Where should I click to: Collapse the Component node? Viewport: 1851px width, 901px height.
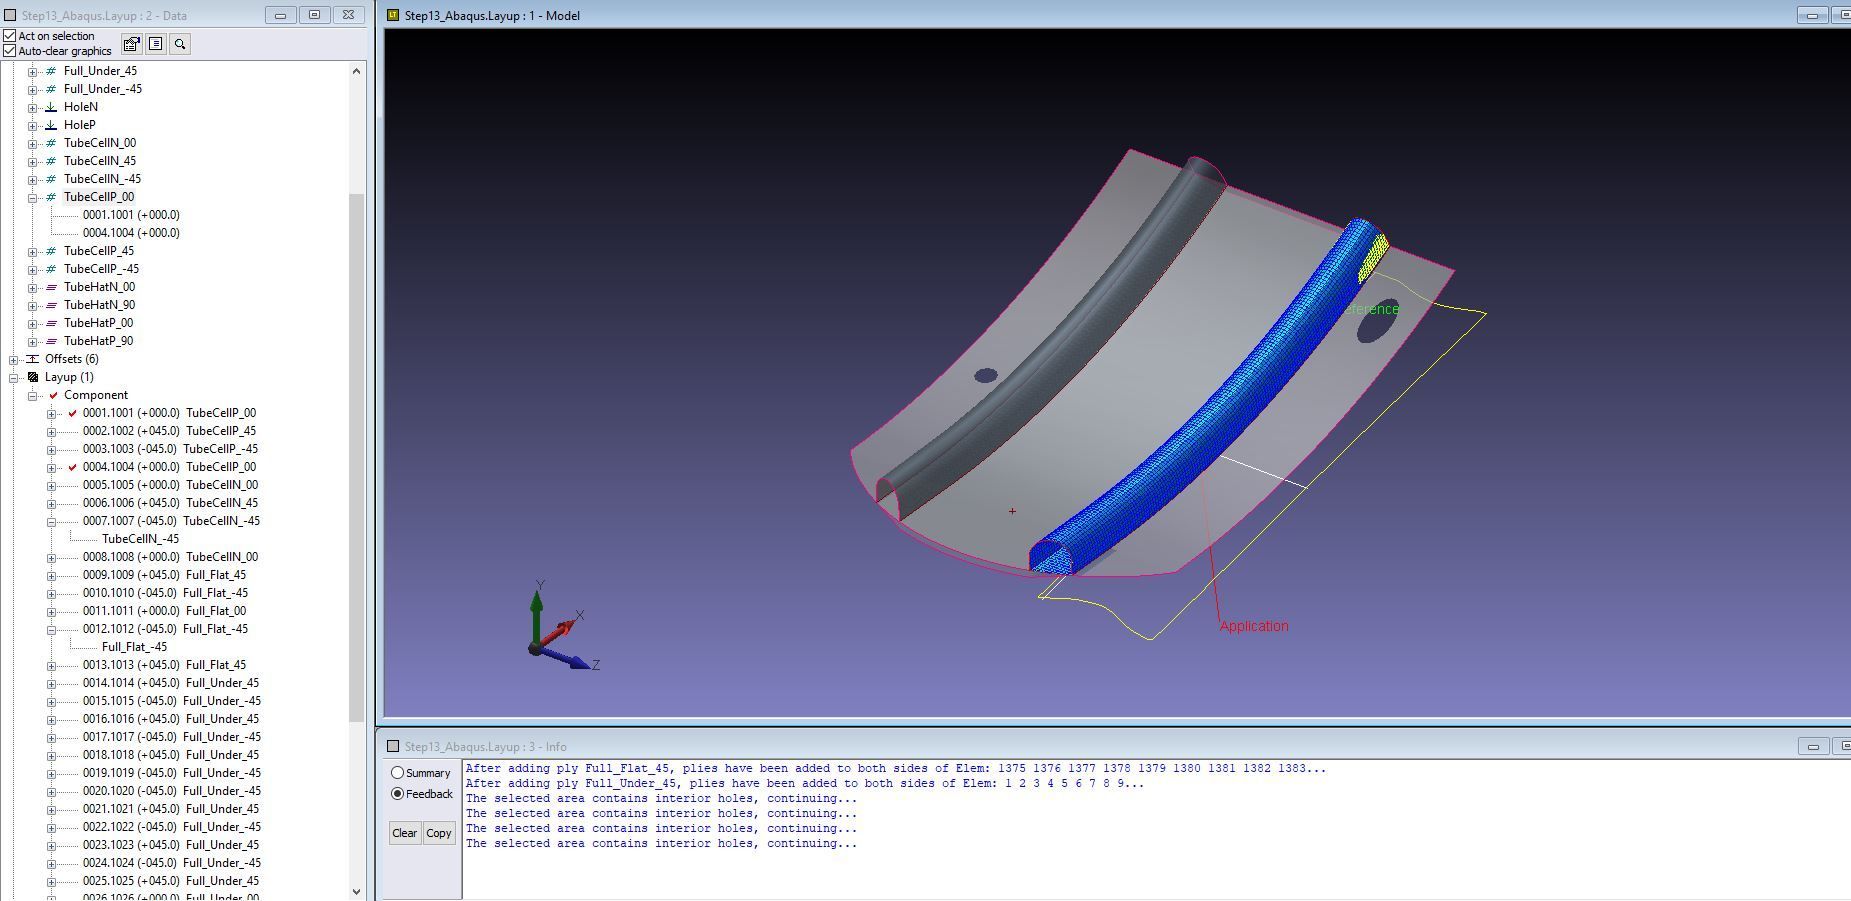32,395
